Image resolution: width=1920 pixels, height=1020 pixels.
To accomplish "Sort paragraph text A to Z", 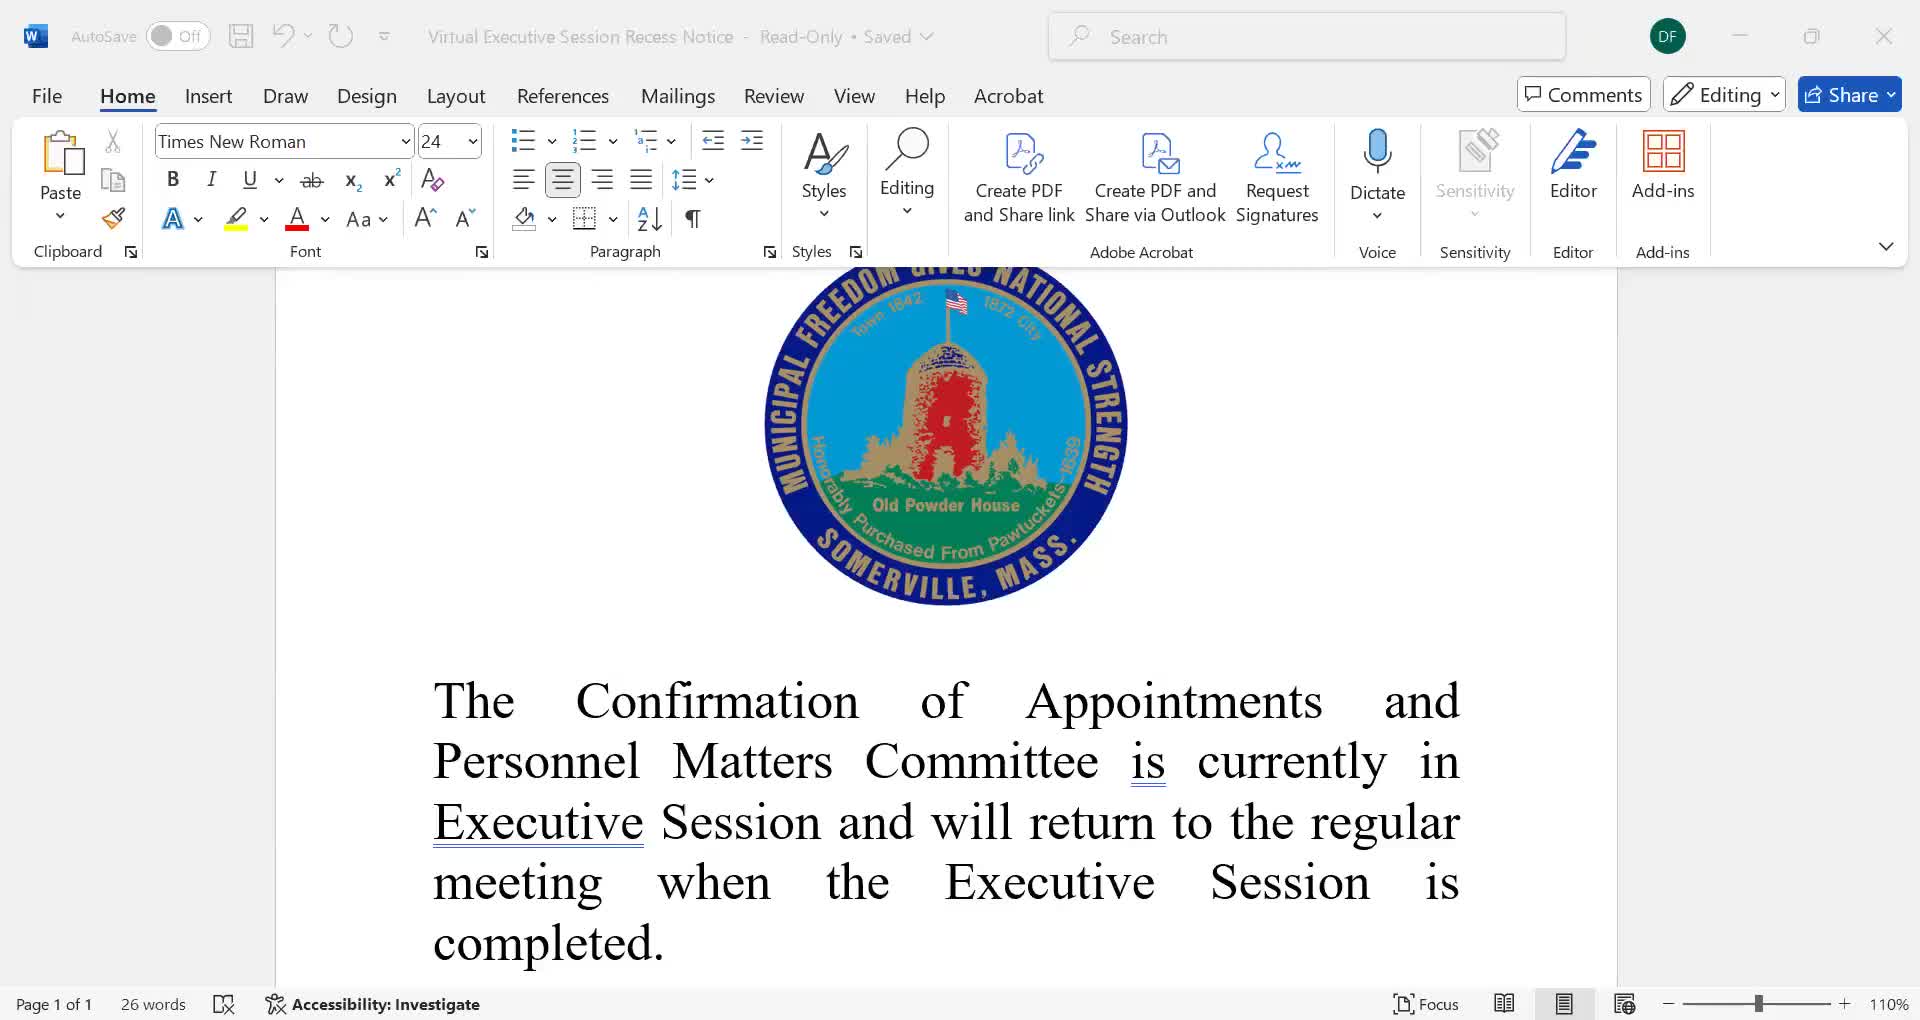I will [x=650, y=218].
